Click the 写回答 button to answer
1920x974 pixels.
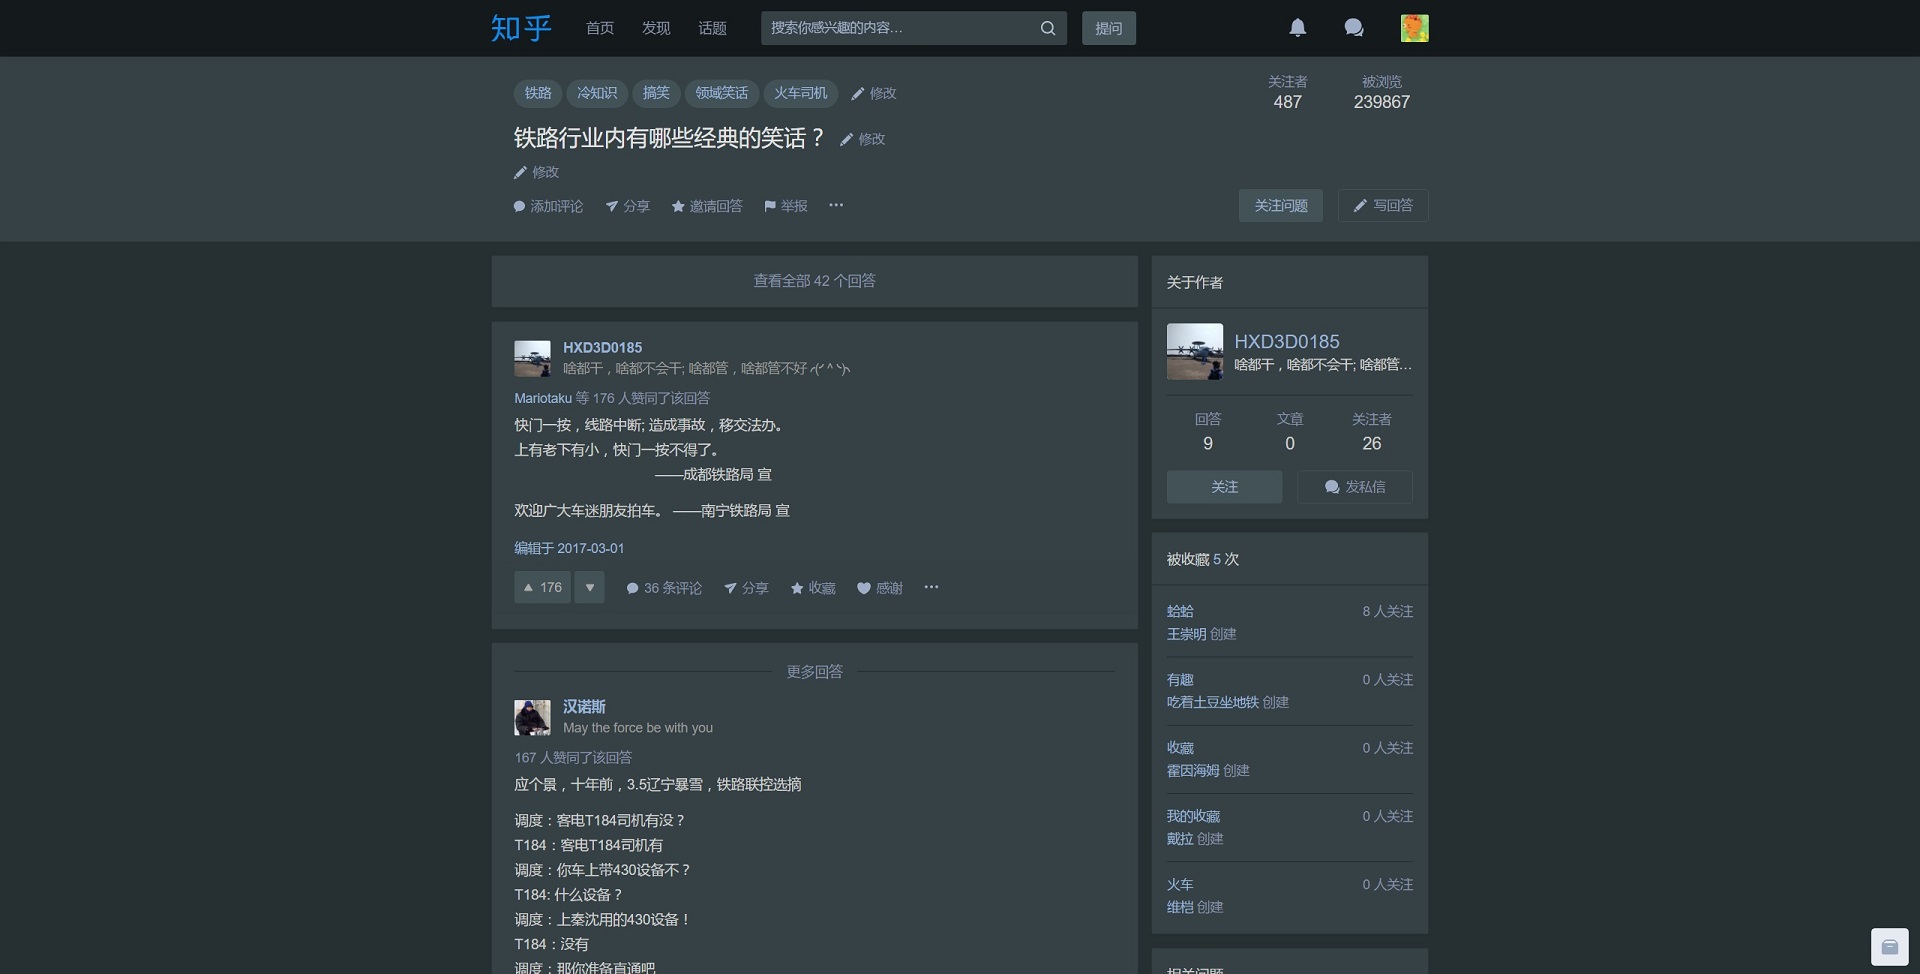(1383, 205)
